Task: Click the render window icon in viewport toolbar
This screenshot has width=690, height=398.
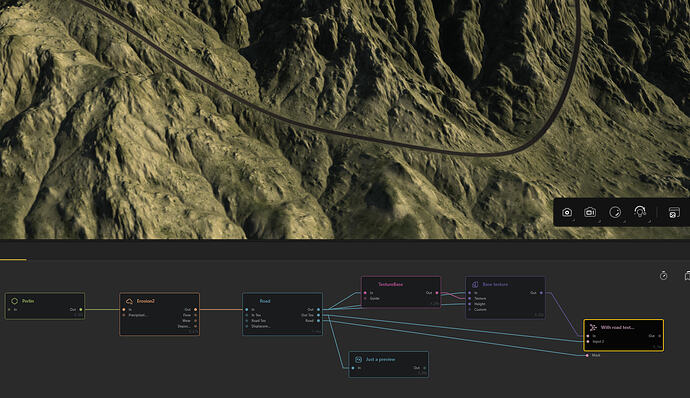Action: (674, 213)
